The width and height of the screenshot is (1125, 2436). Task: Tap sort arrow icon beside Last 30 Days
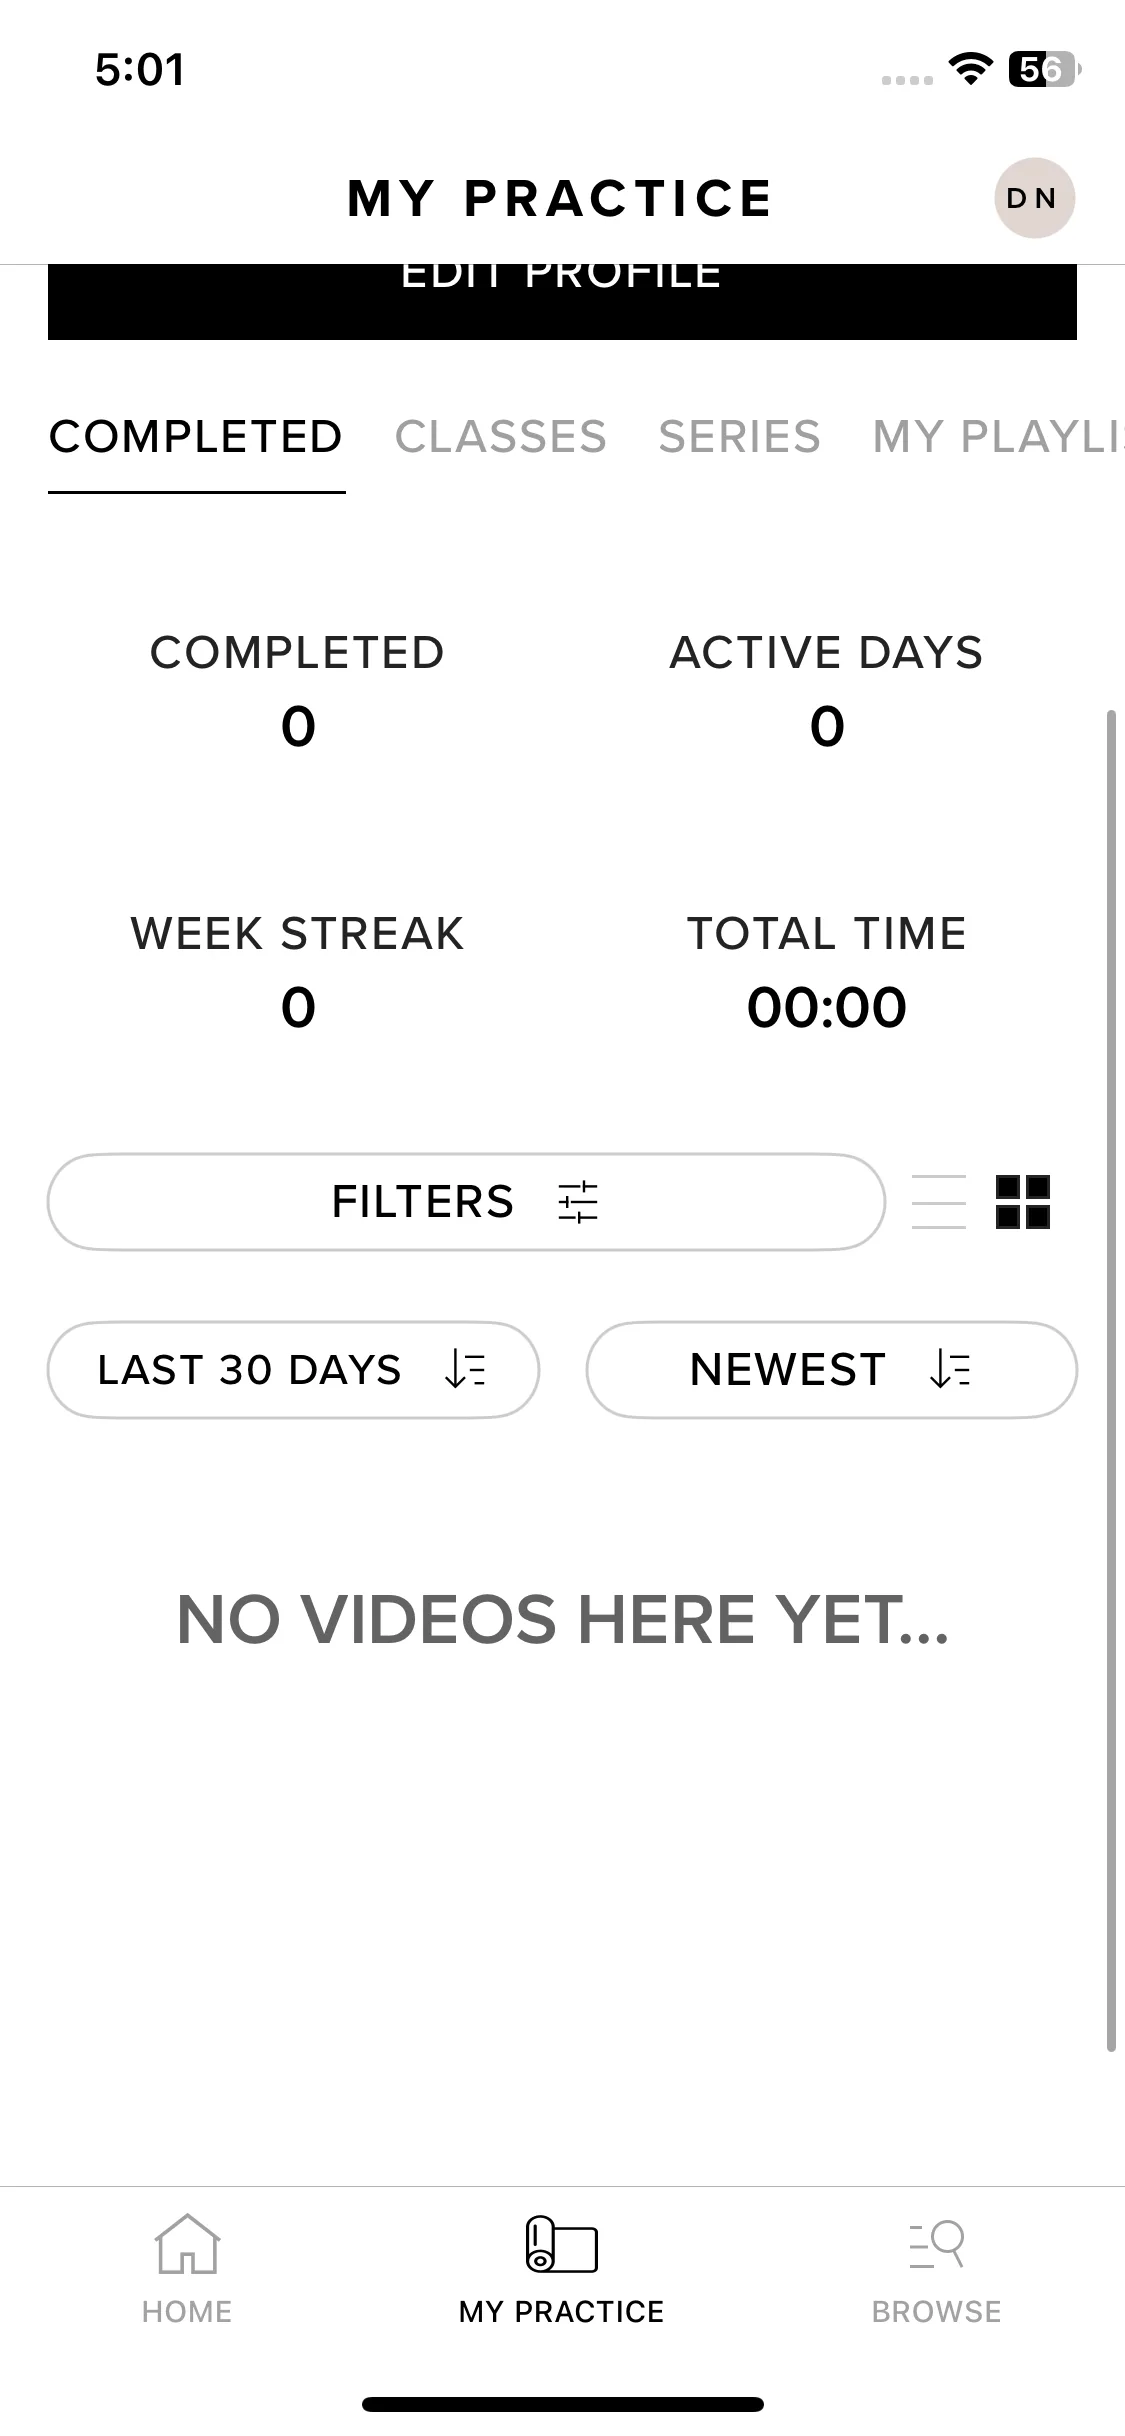point(465,1369)
